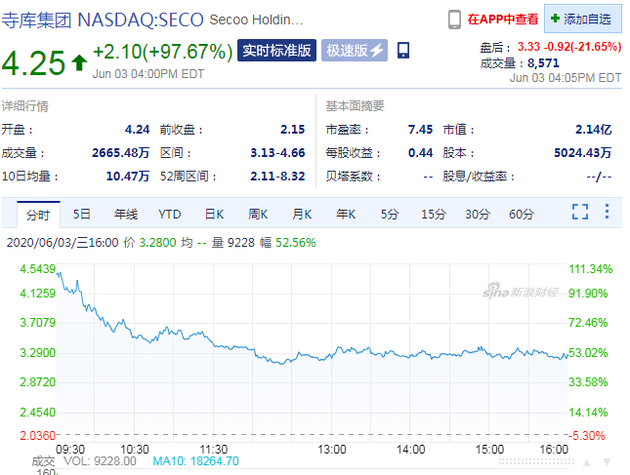Viewport: 630px width, 475px height.
Task: Open the three-dot chart options menu
Action: coord(607,211)
